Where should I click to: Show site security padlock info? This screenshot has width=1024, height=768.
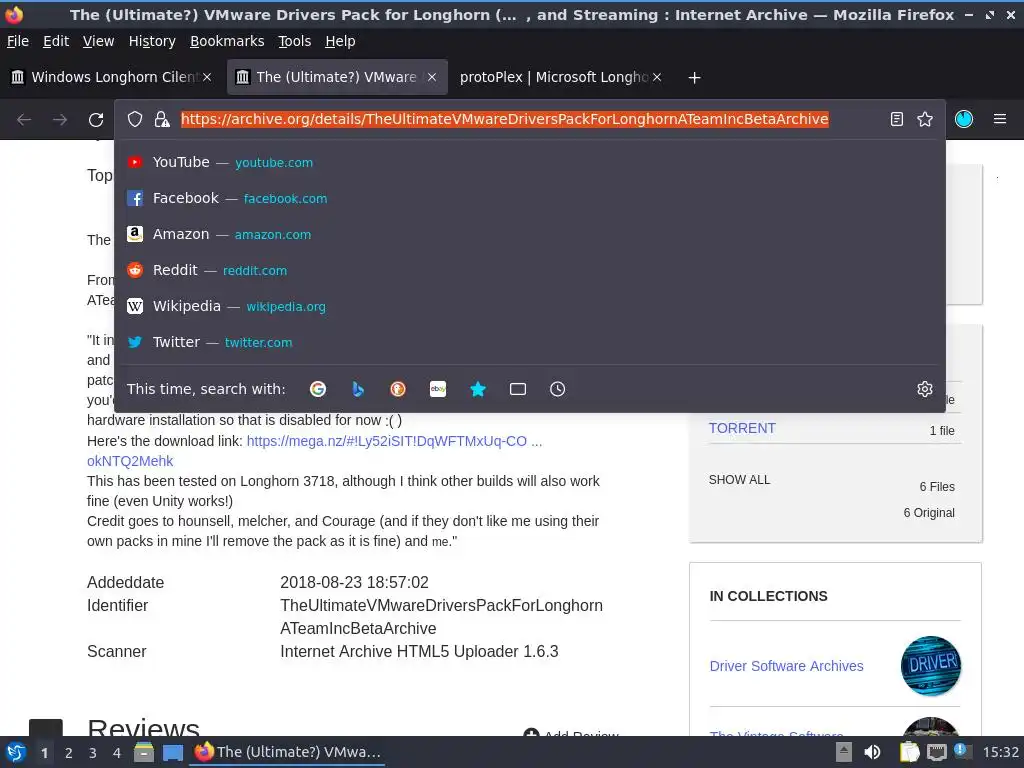click(161, 120)
